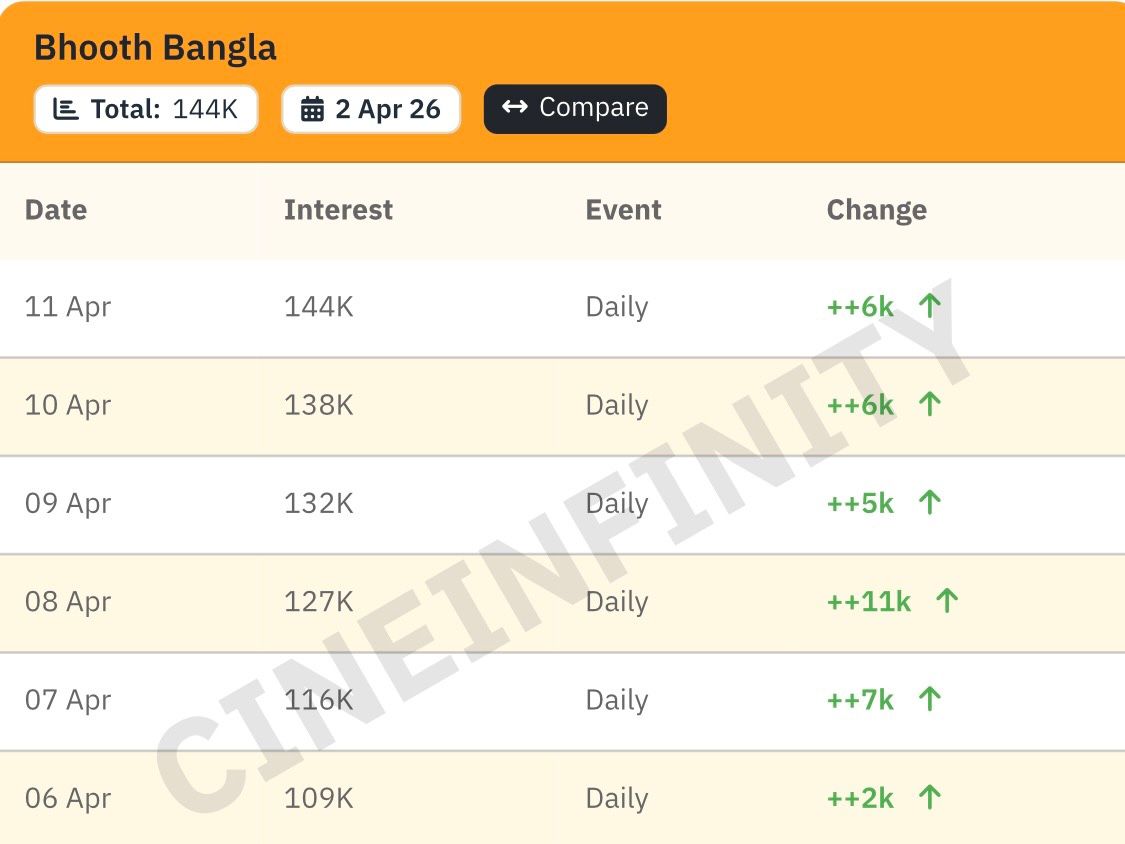Open the 2 Apr 26 date picker
This screenshot has width=1125, height=844.
point(371,109)
